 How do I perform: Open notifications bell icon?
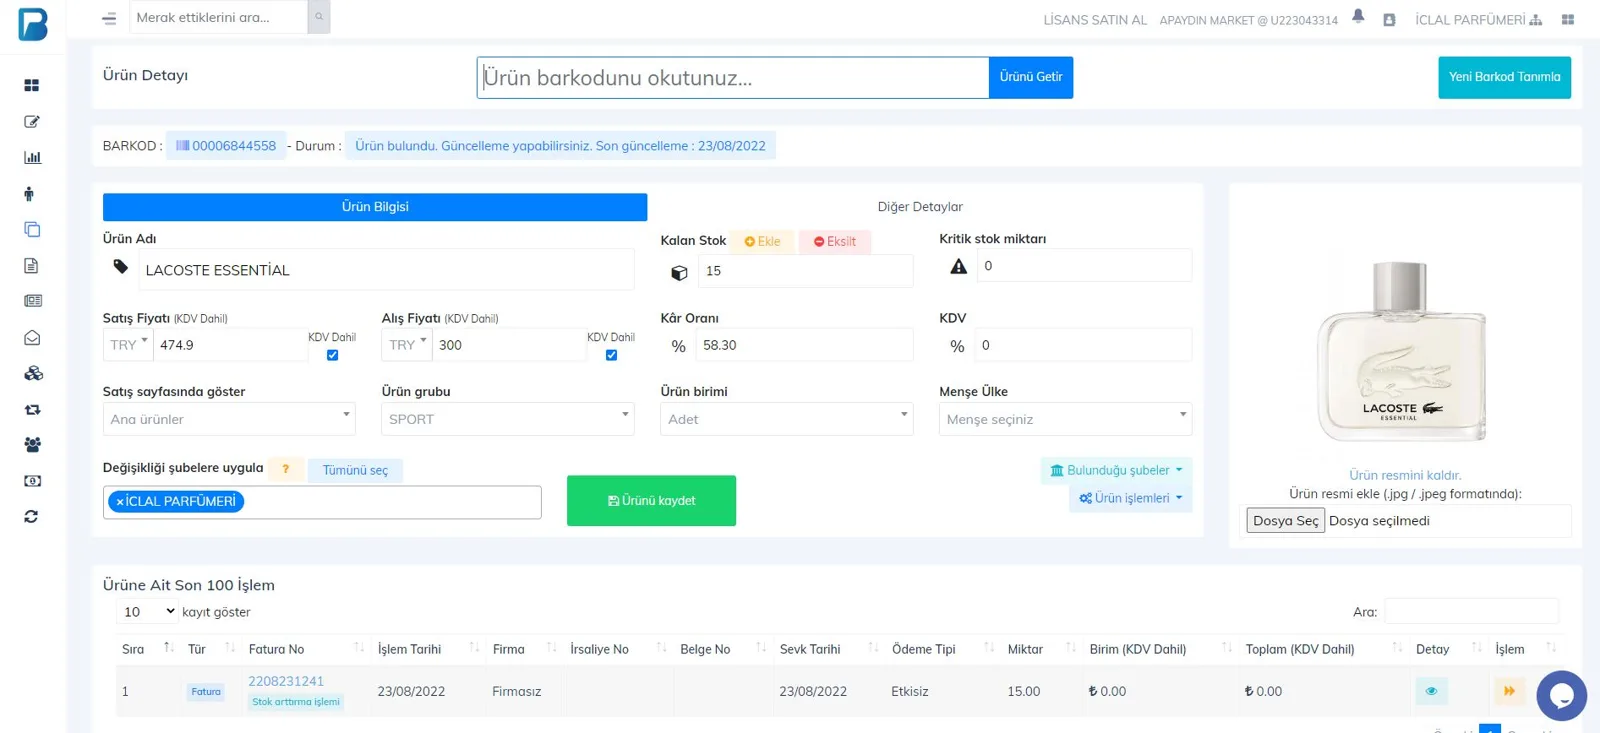1358,16
